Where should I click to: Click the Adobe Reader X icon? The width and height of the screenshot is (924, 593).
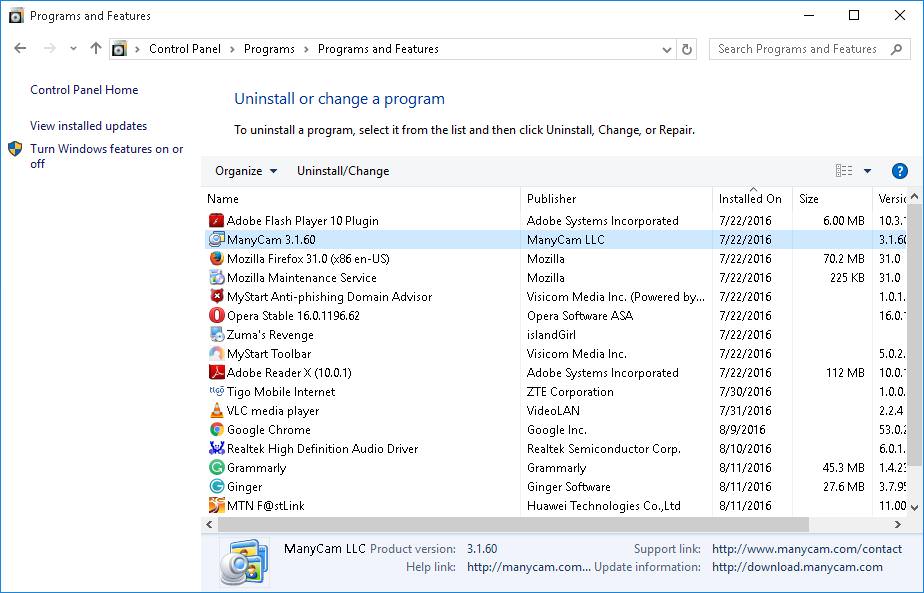pos(216,373)
